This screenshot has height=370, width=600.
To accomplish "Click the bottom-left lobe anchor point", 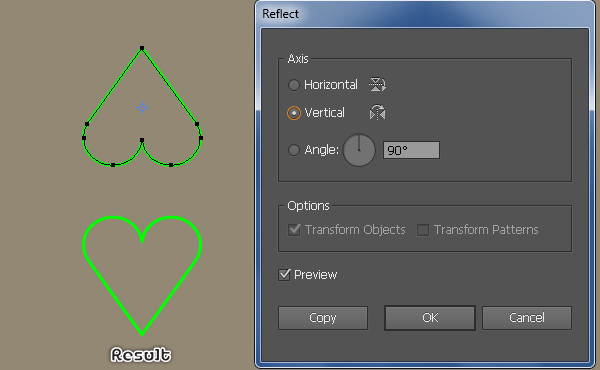I will click(x=113, y=165).
